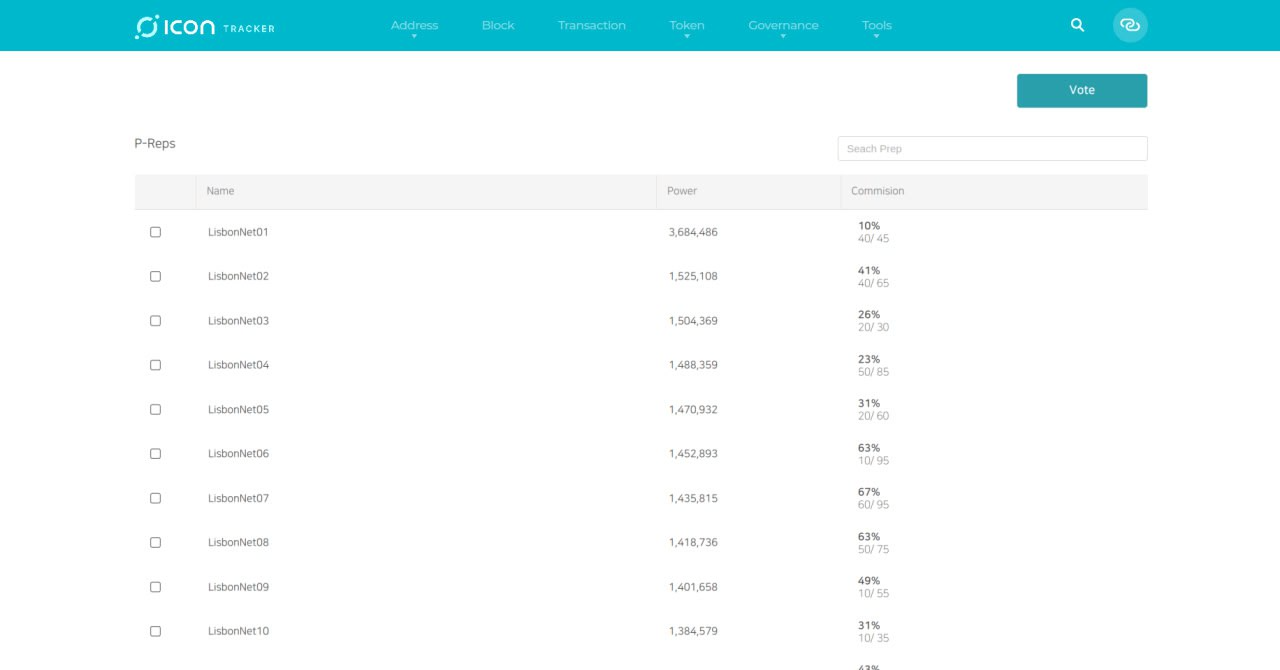Open the LisbonNet03 P-Rep name
Viewport: 1280px width, 670px height.
coord(238,321)
